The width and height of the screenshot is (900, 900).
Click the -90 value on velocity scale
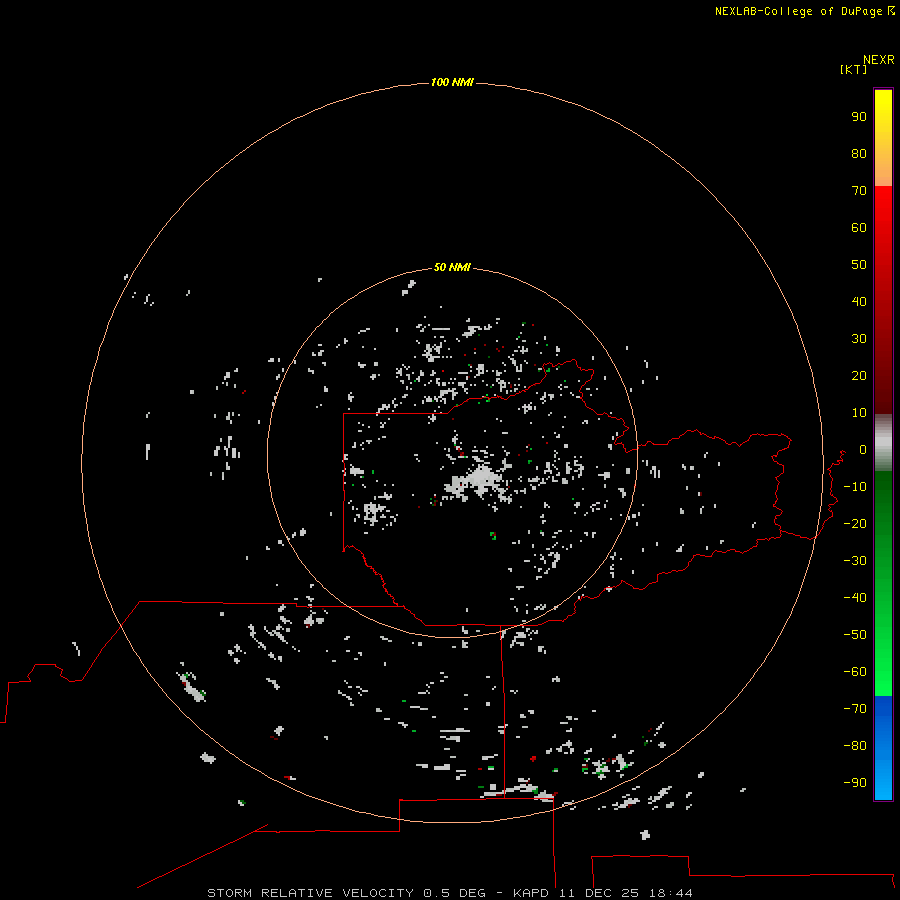pyautogui.click(x=855, y=782)
